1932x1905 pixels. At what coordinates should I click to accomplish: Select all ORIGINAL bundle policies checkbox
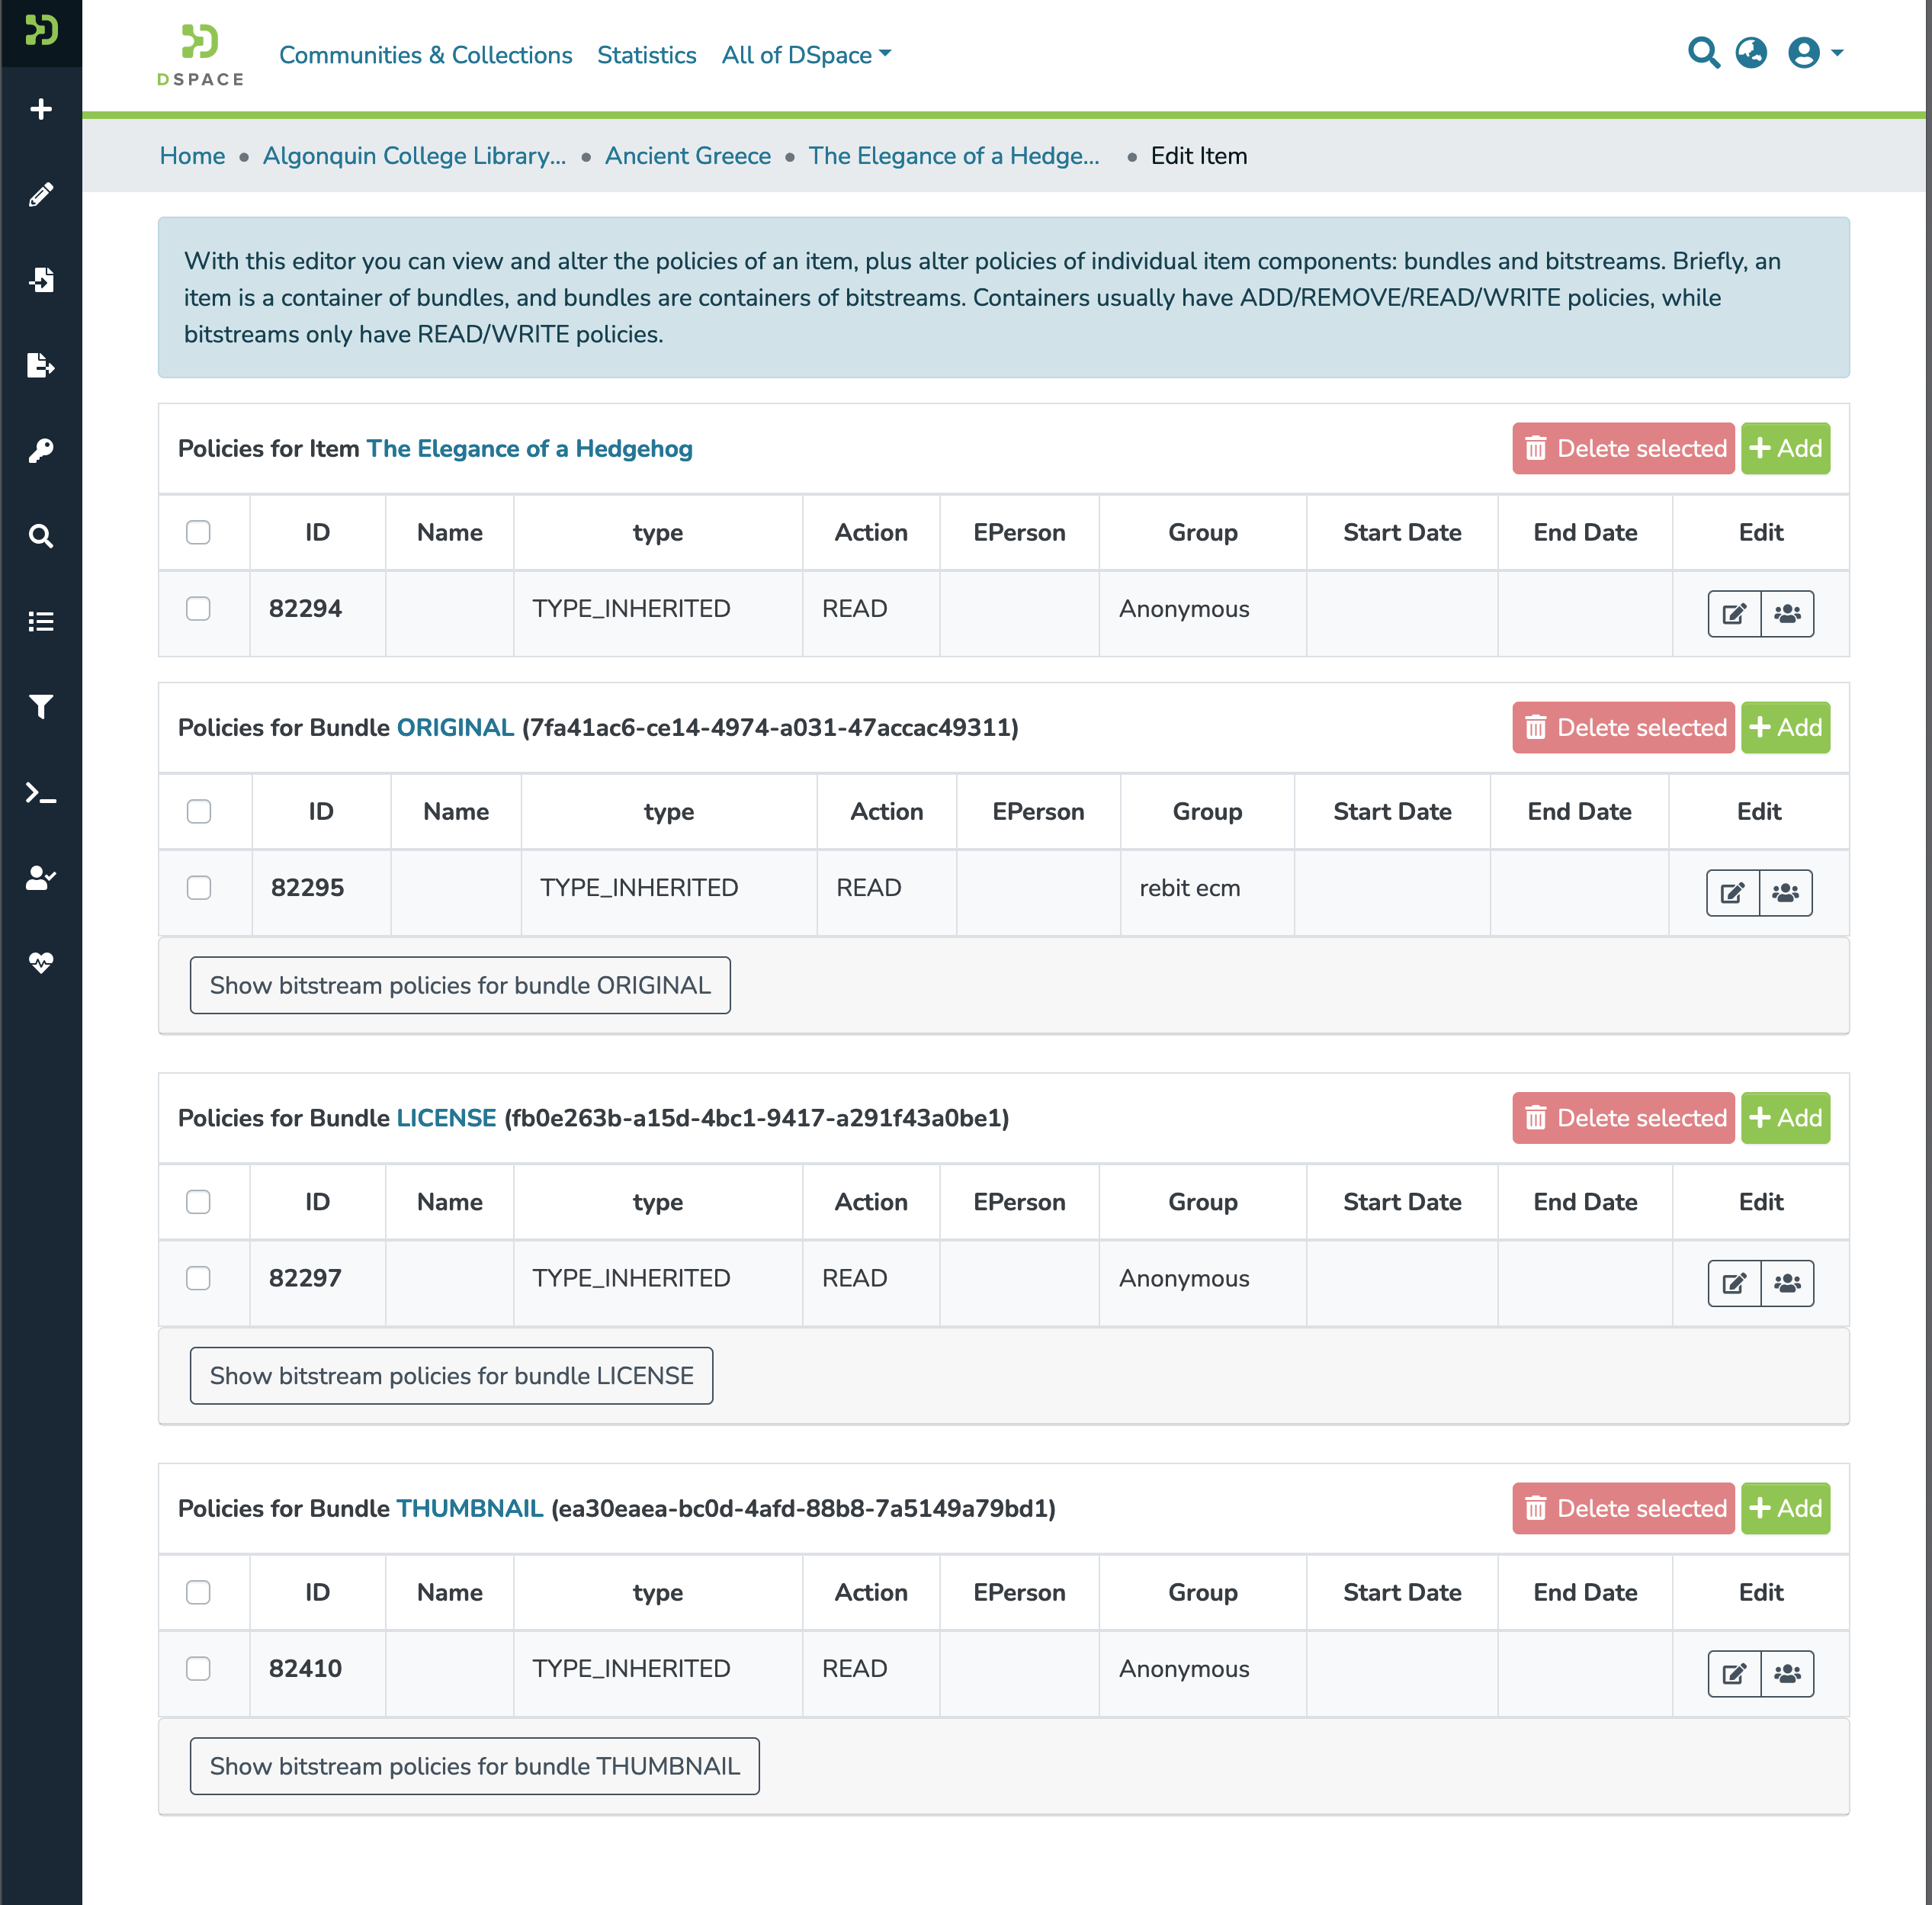point(199,811)
